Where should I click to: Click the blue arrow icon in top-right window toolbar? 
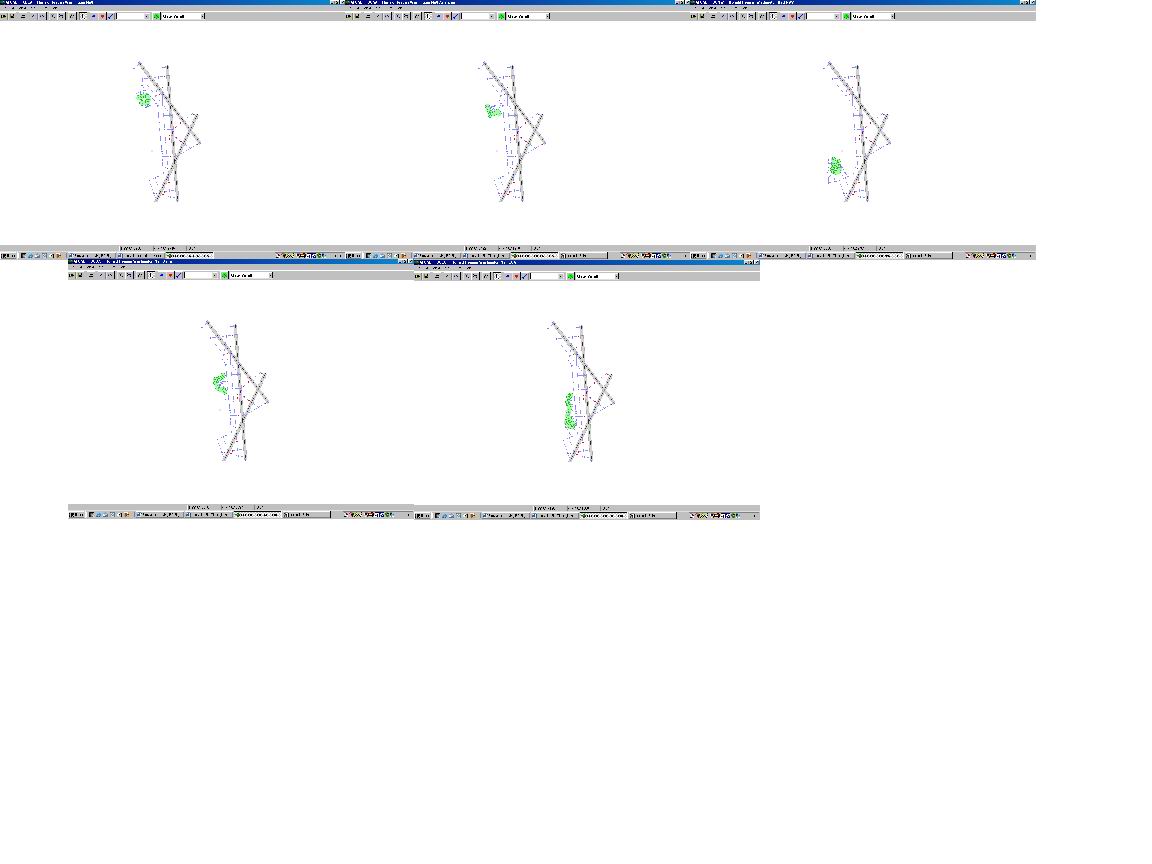pos(784,16)
